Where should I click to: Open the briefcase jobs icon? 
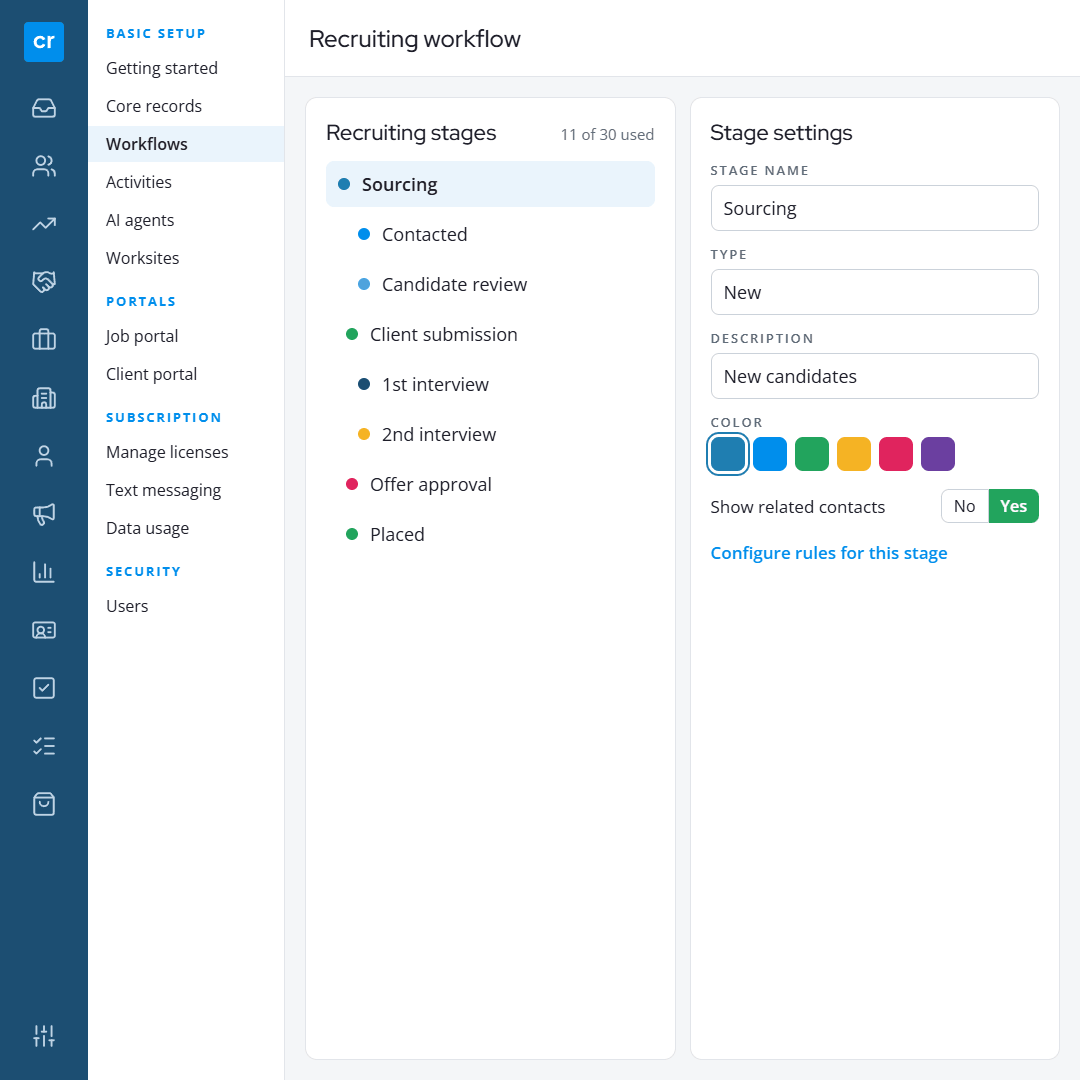(x=44, y=340)
